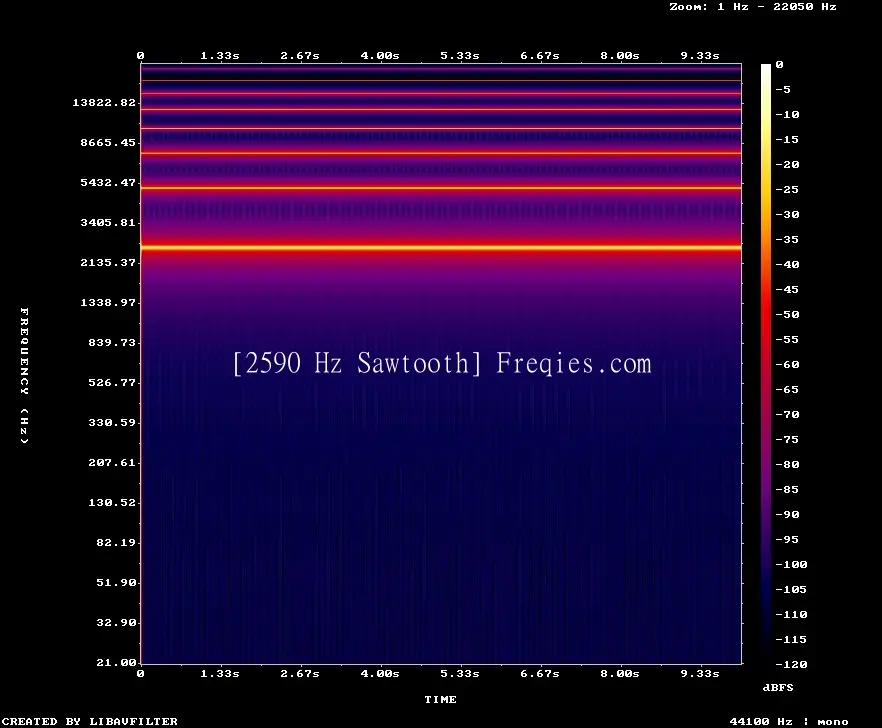Viewport: 882px width, 728px height.
Task: Click the "CREATED BY LIBAVFILTER" text
Action: (89, 721)
